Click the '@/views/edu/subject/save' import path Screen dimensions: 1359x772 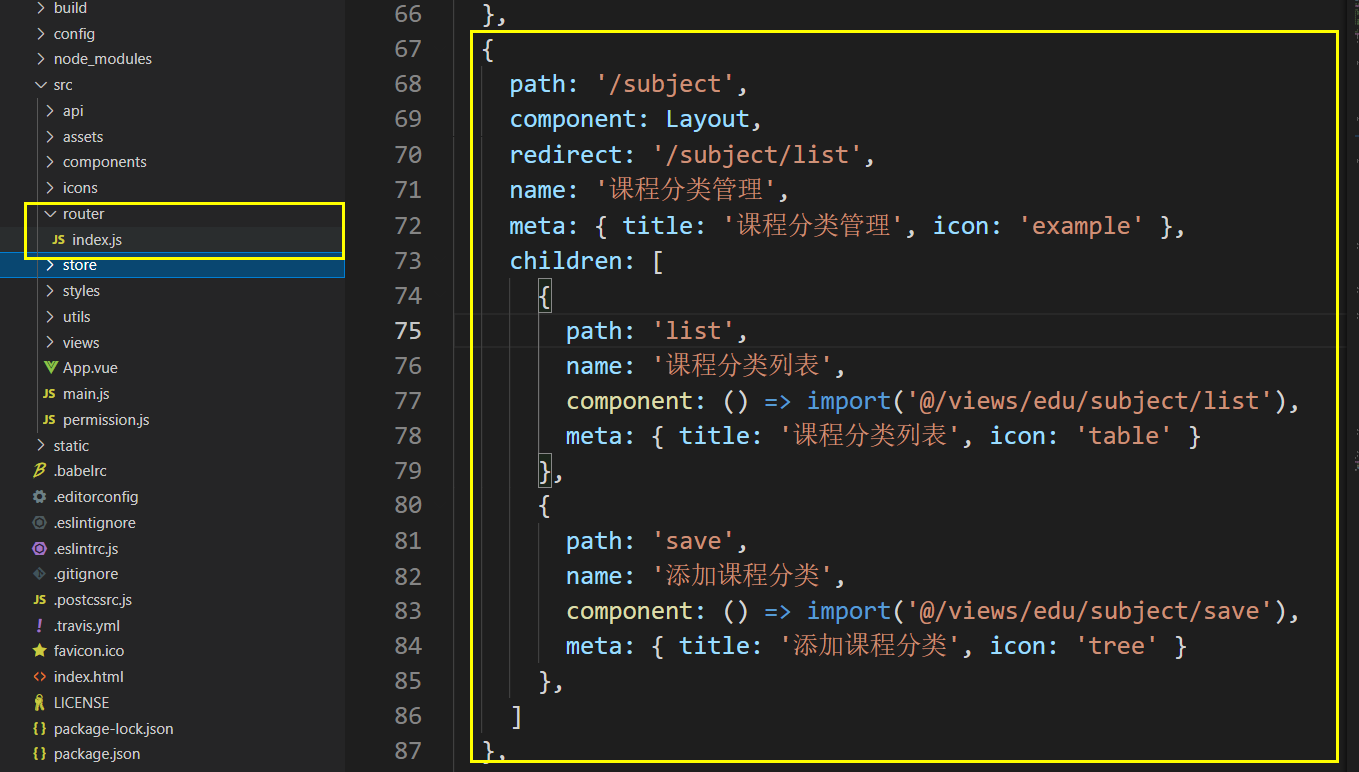point(1090,611)
